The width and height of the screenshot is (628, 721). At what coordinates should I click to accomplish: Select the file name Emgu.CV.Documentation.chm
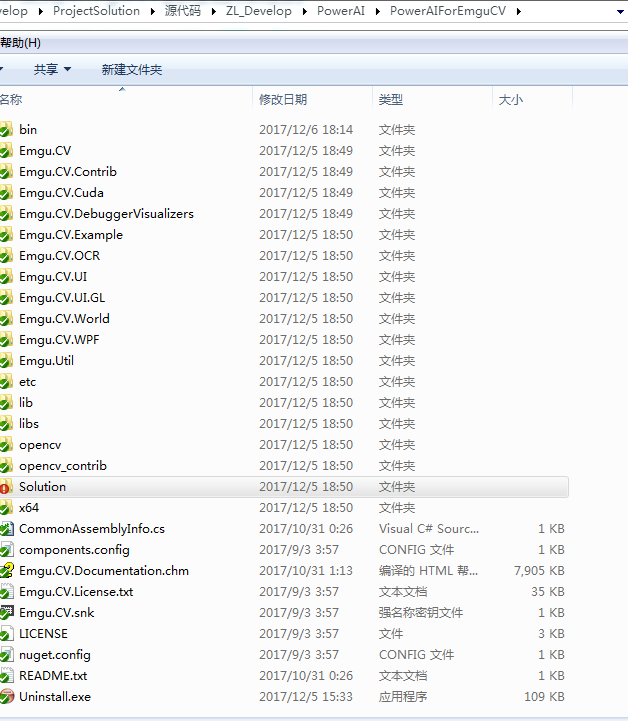[104, 571]
